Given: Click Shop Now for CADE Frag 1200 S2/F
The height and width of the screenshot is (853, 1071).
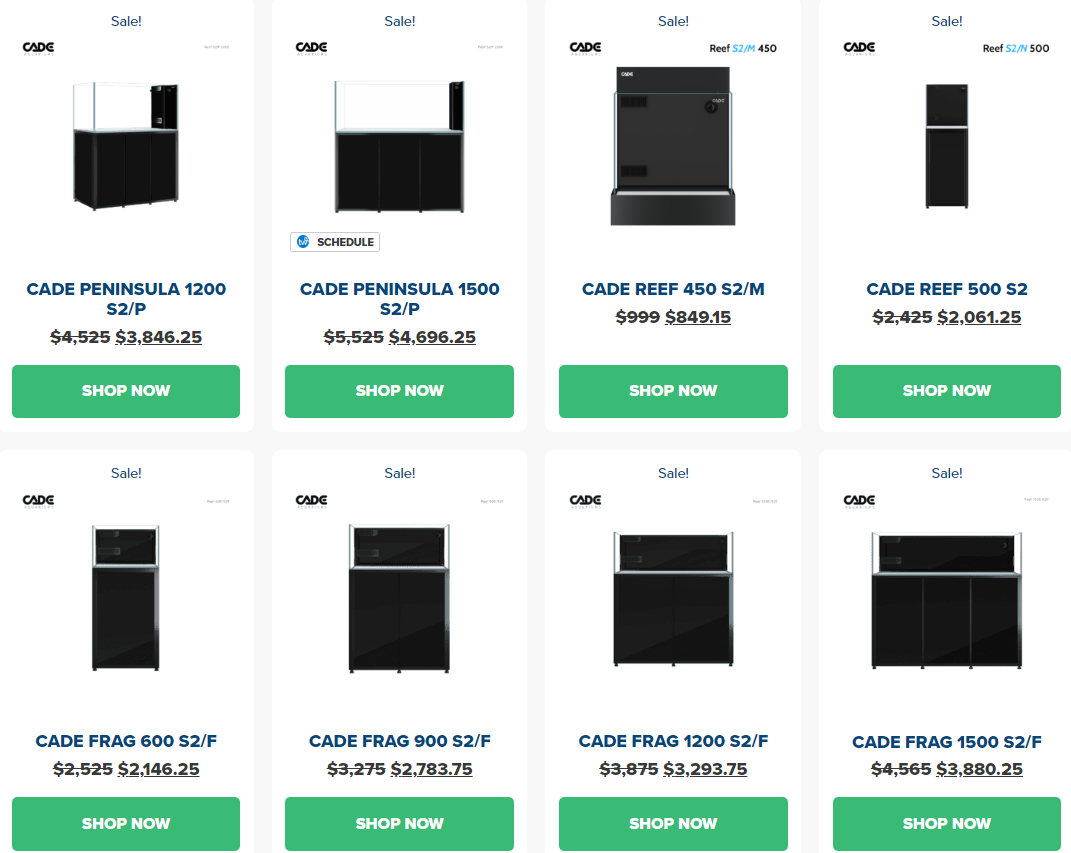Looking at the screenshot, I should coord(673,823).
